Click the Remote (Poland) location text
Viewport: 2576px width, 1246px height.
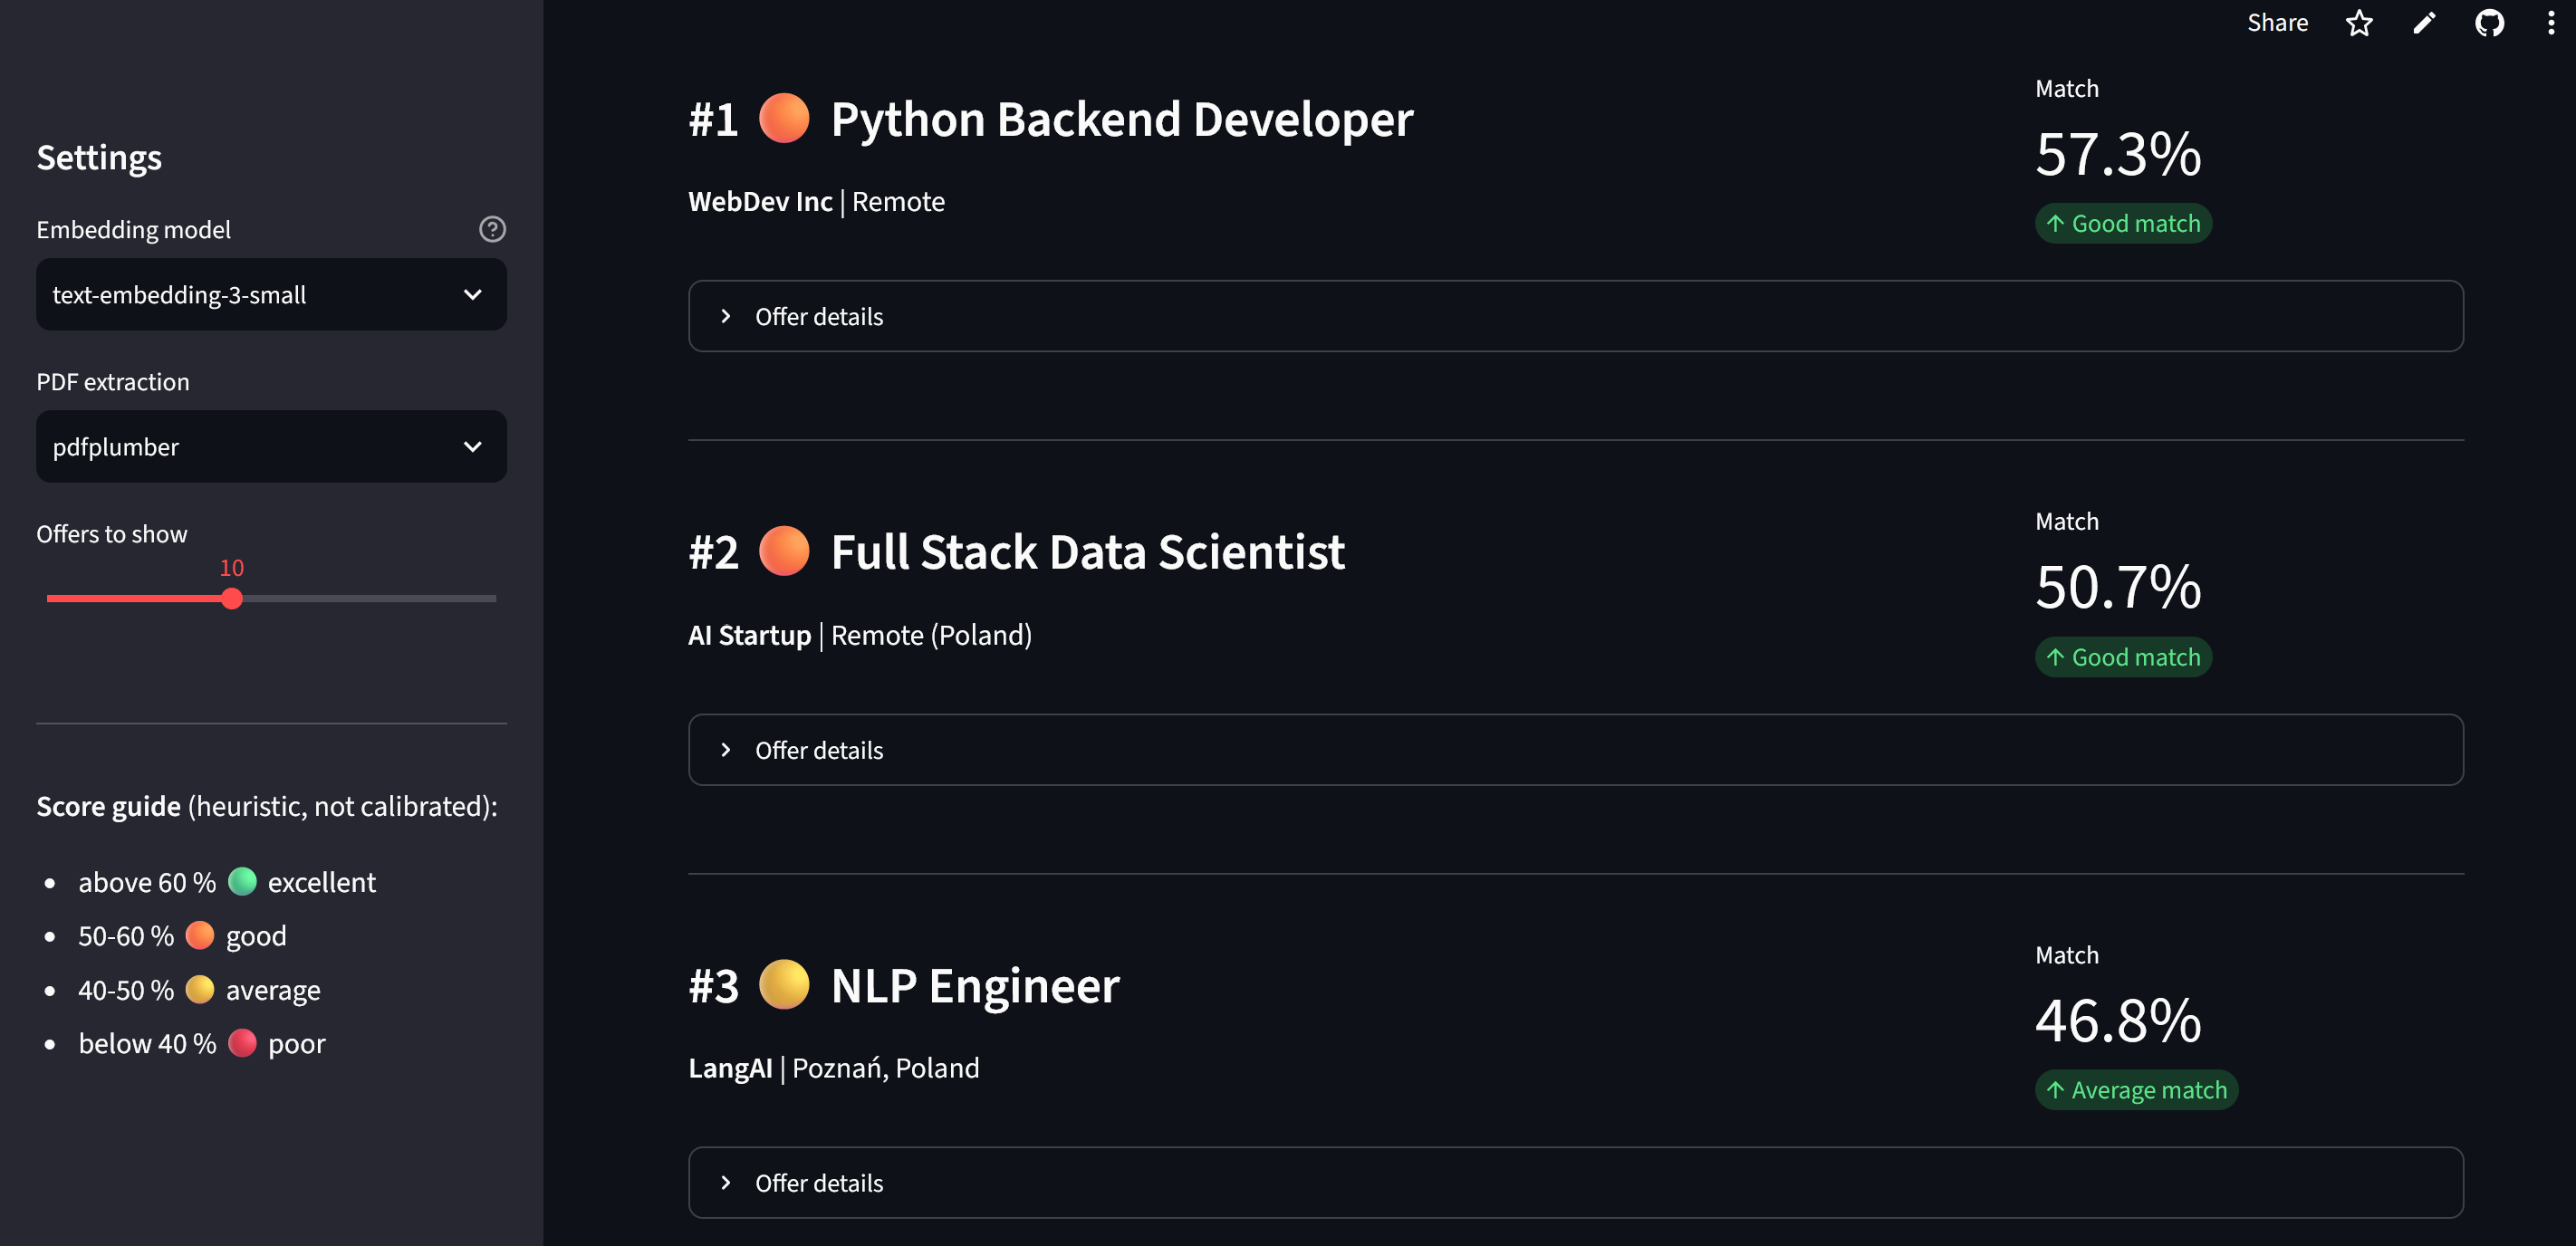coord(931,635)
